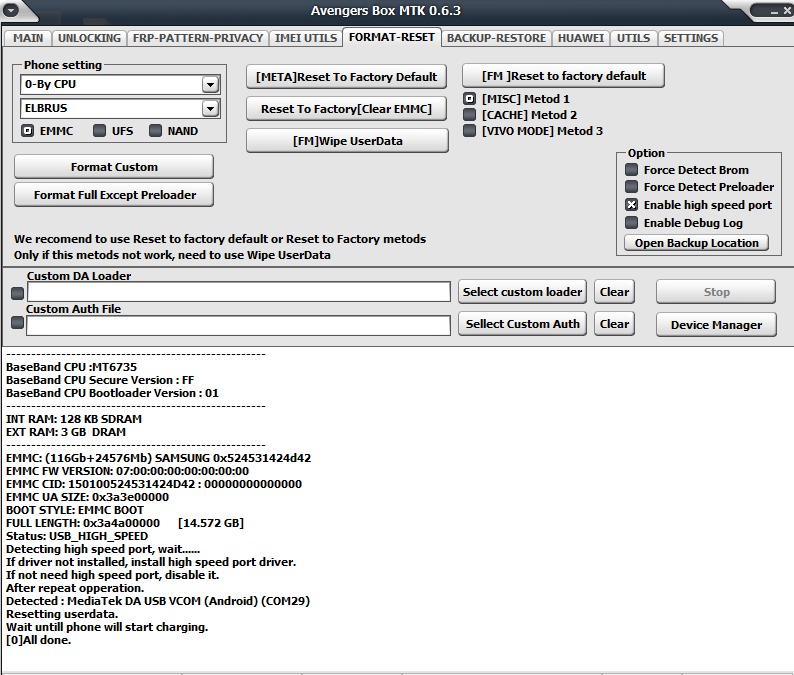The image size is (794, 675).
Task: Tick the Custom DA Loader checkbox
Action: tap(17, 293)
